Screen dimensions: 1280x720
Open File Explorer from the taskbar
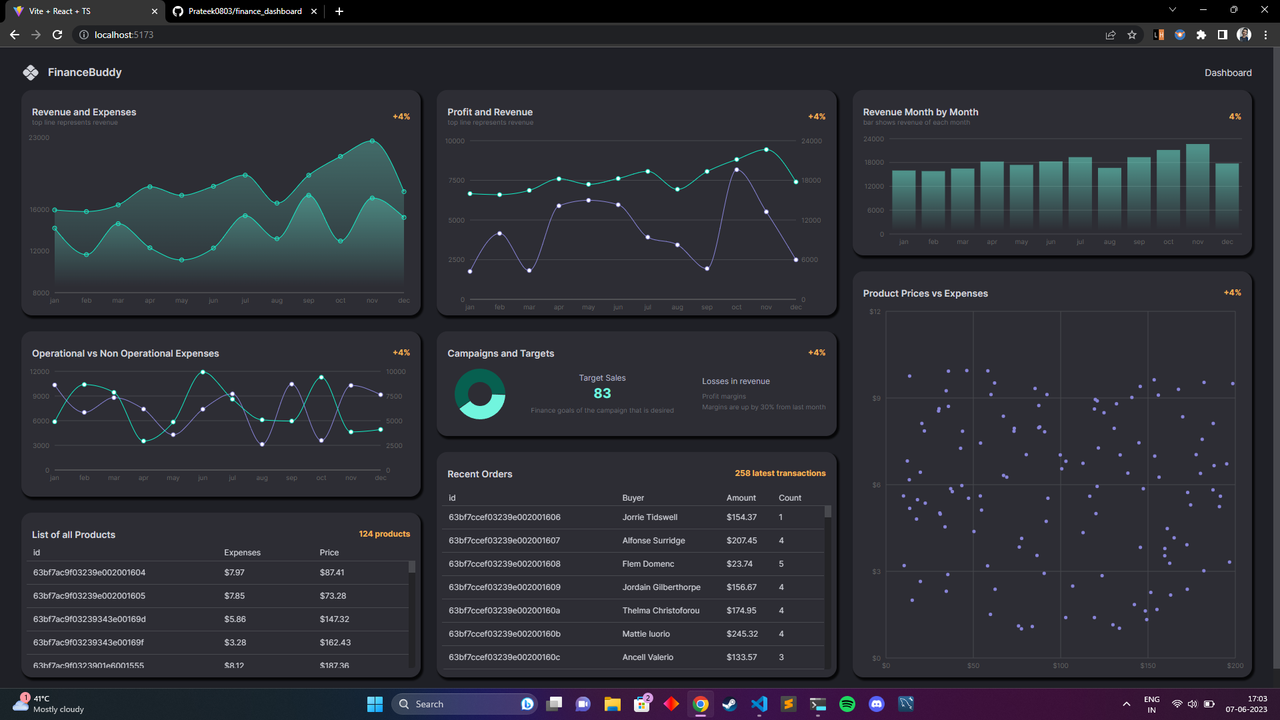pos(612,704)
